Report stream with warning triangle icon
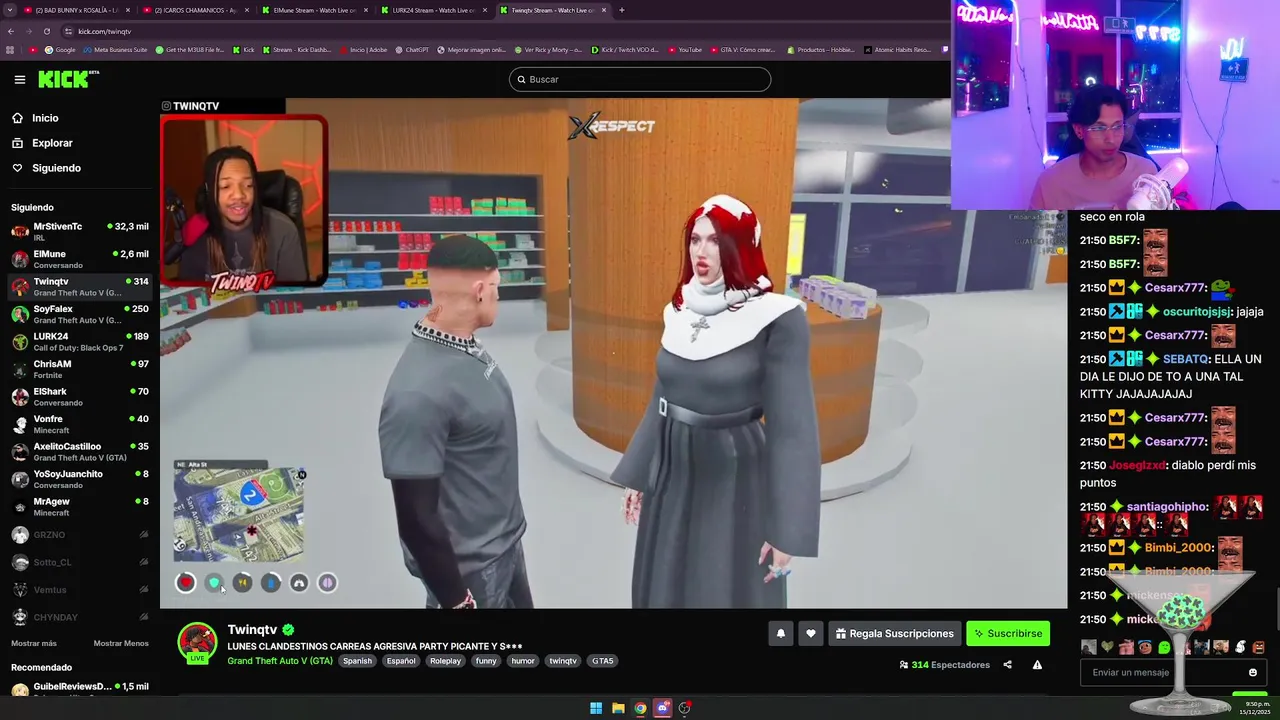Viewport: 1280px width, 720px height. coord(1037,665)
